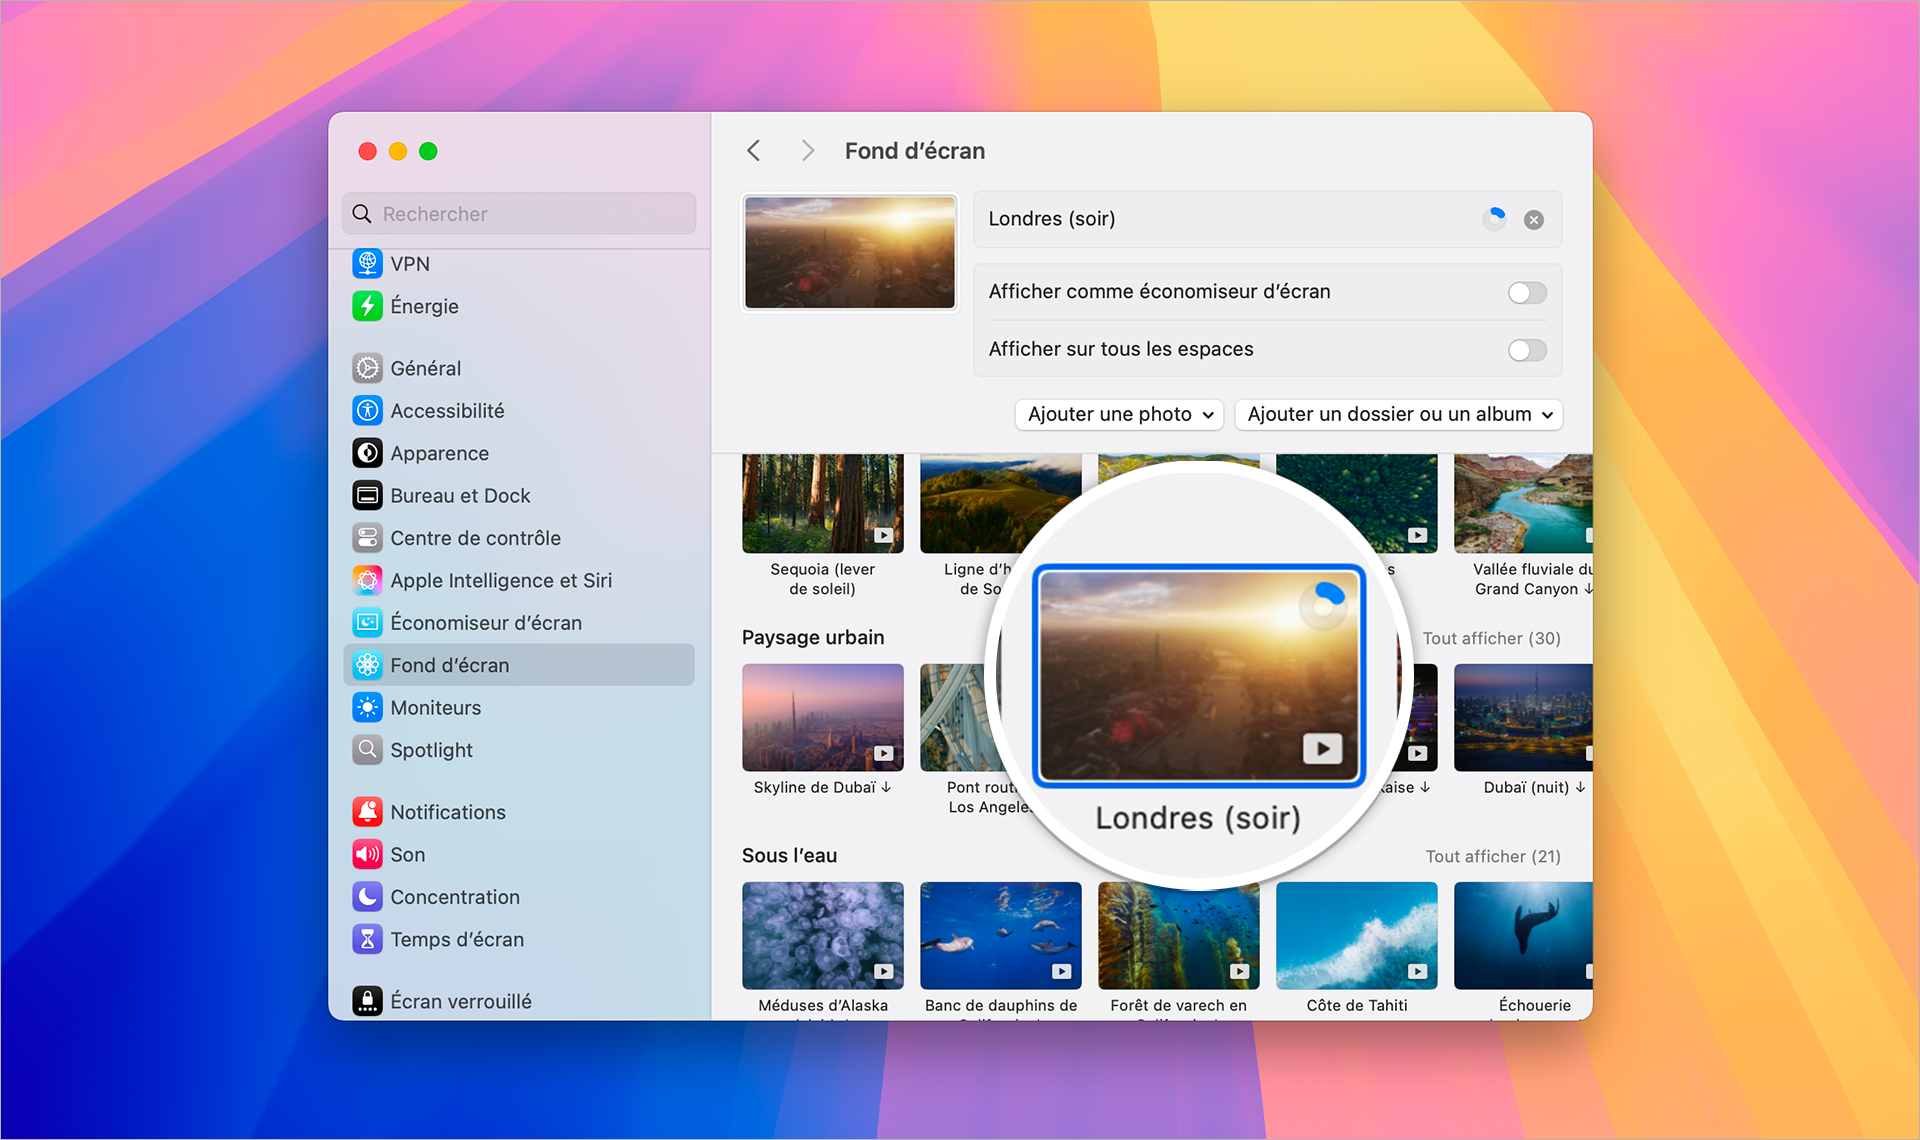
Task: Click Tout afficher for Paysage urbain
Action: (1491, 638)
